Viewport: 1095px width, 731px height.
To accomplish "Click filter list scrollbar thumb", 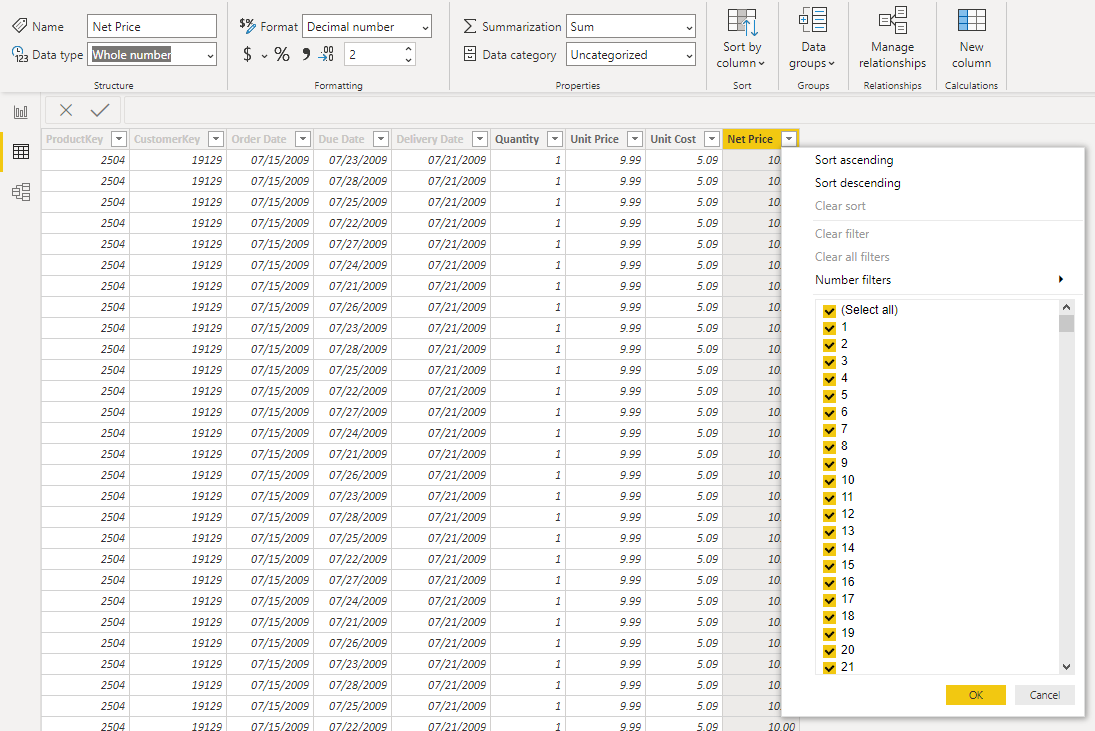I will pos(1066,324).
